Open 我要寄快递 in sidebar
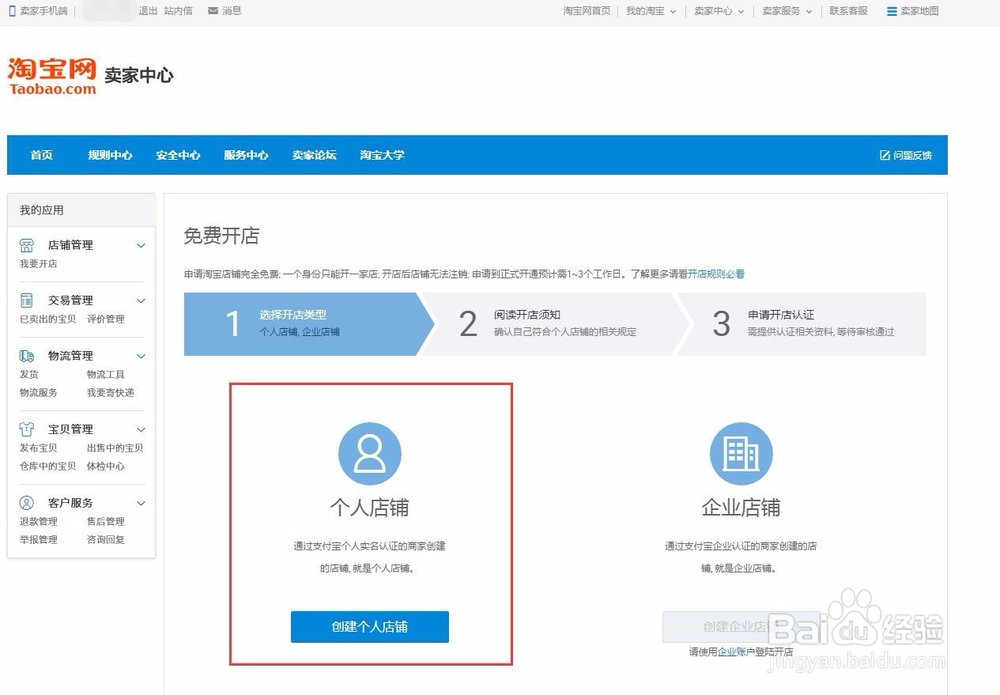Image resolution: width=1000 pixels, height=695 pixels. [110, 392]
